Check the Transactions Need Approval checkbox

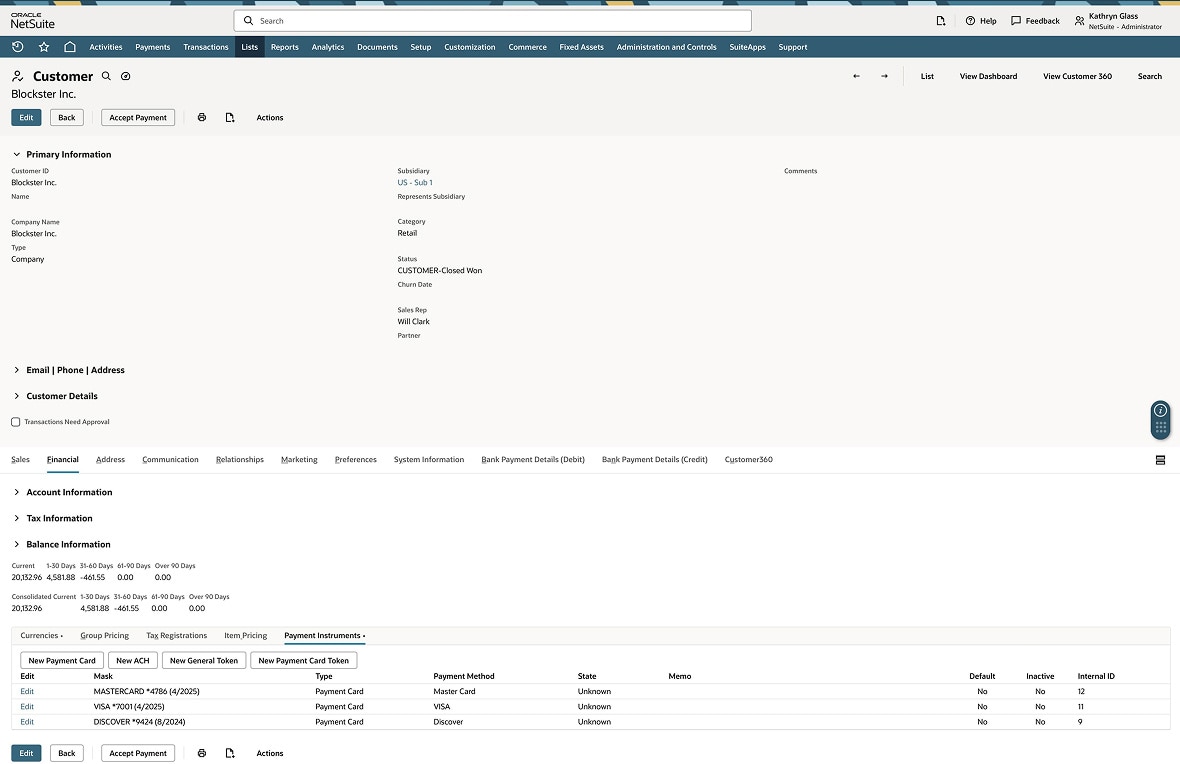[16, 421]
